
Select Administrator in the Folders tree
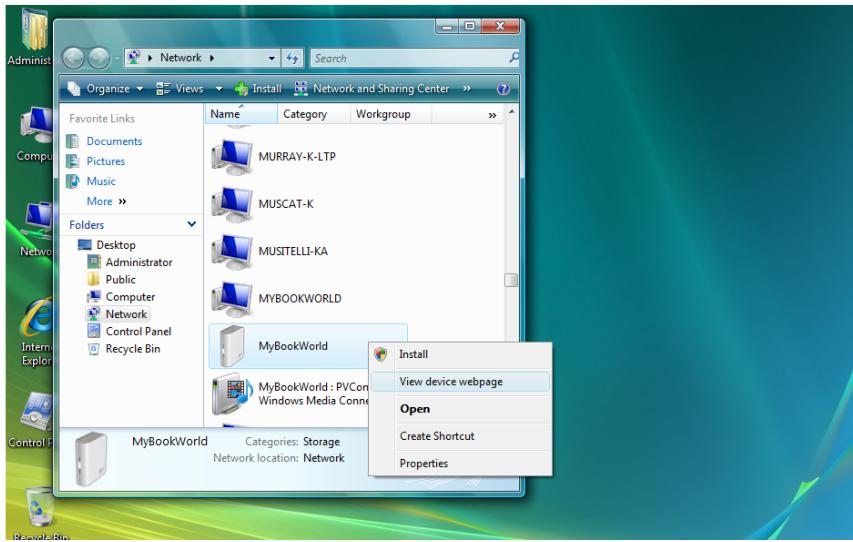click(139, 262)
